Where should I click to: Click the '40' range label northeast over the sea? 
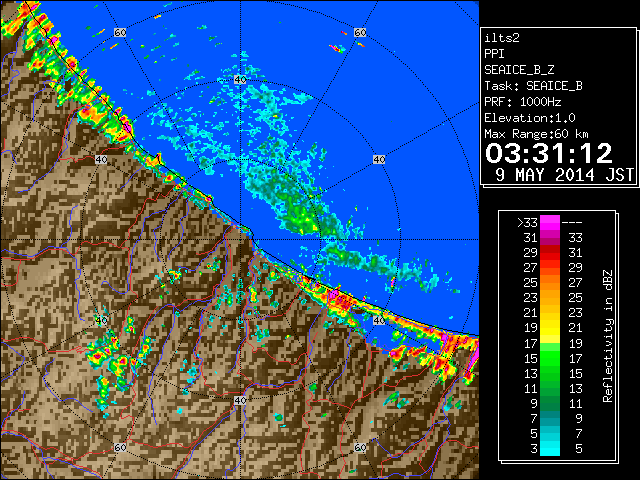[x=379, y=159]
